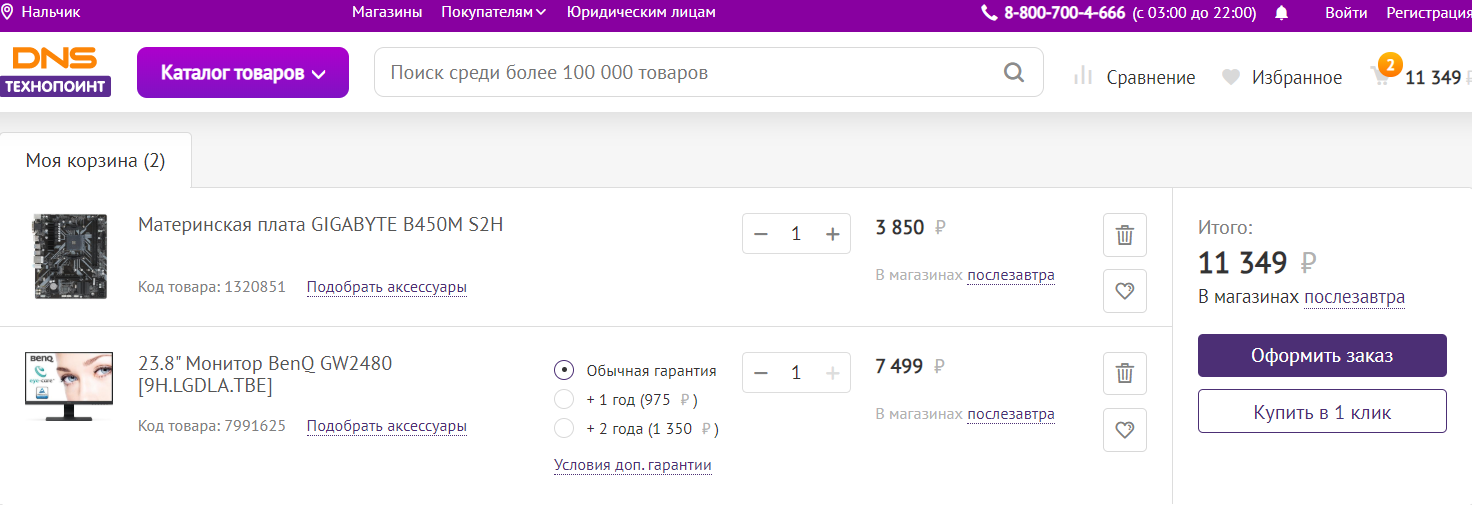The image size is (1472, 505).
Task: Select the standard warranty radio option
Action: (x=564, y=371)
